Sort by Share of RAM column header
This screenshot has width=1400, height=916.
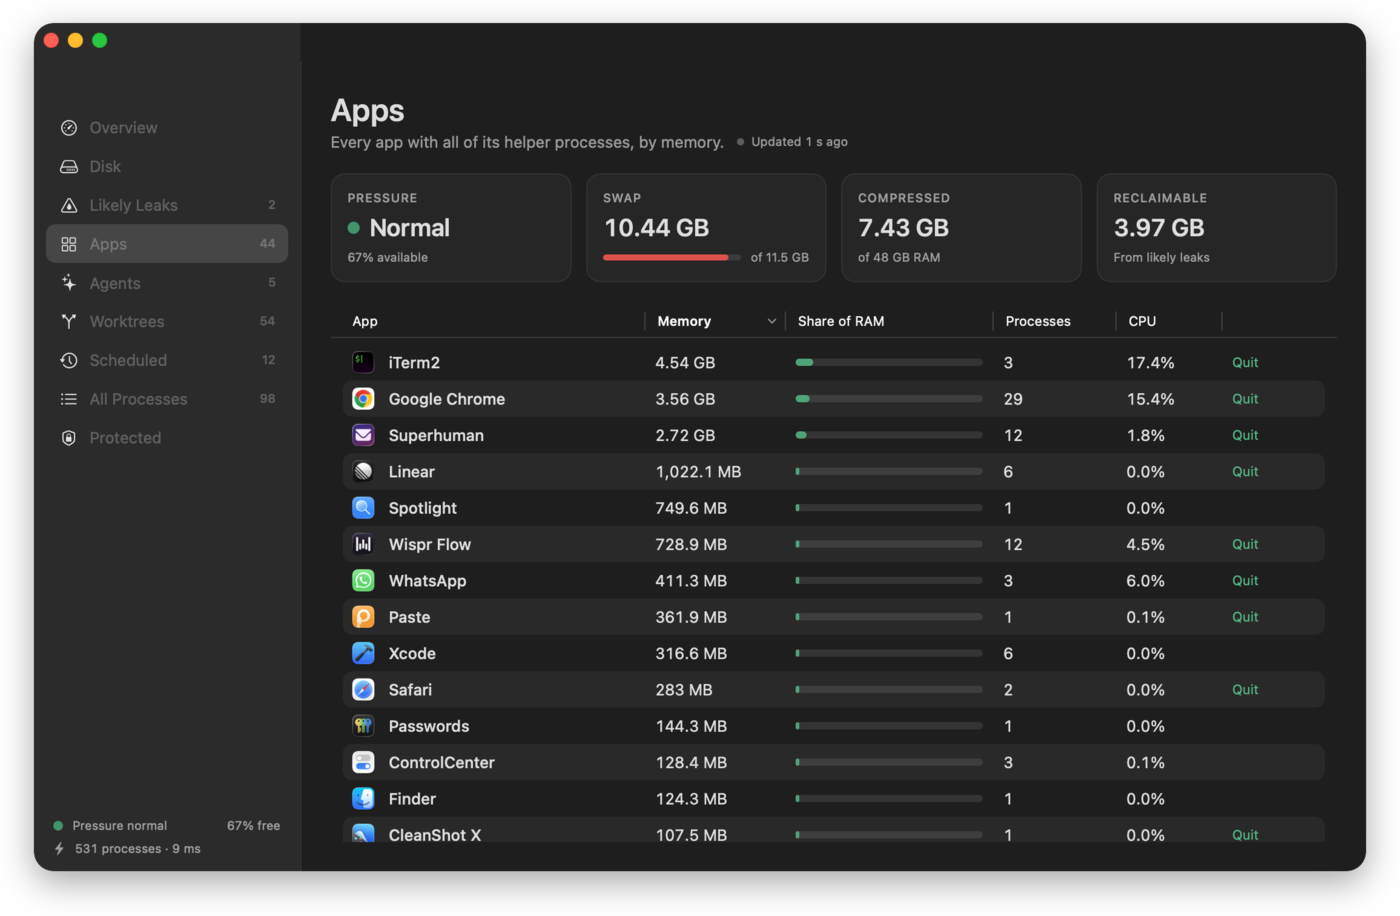pyautogui.click(x=841, y=321)
